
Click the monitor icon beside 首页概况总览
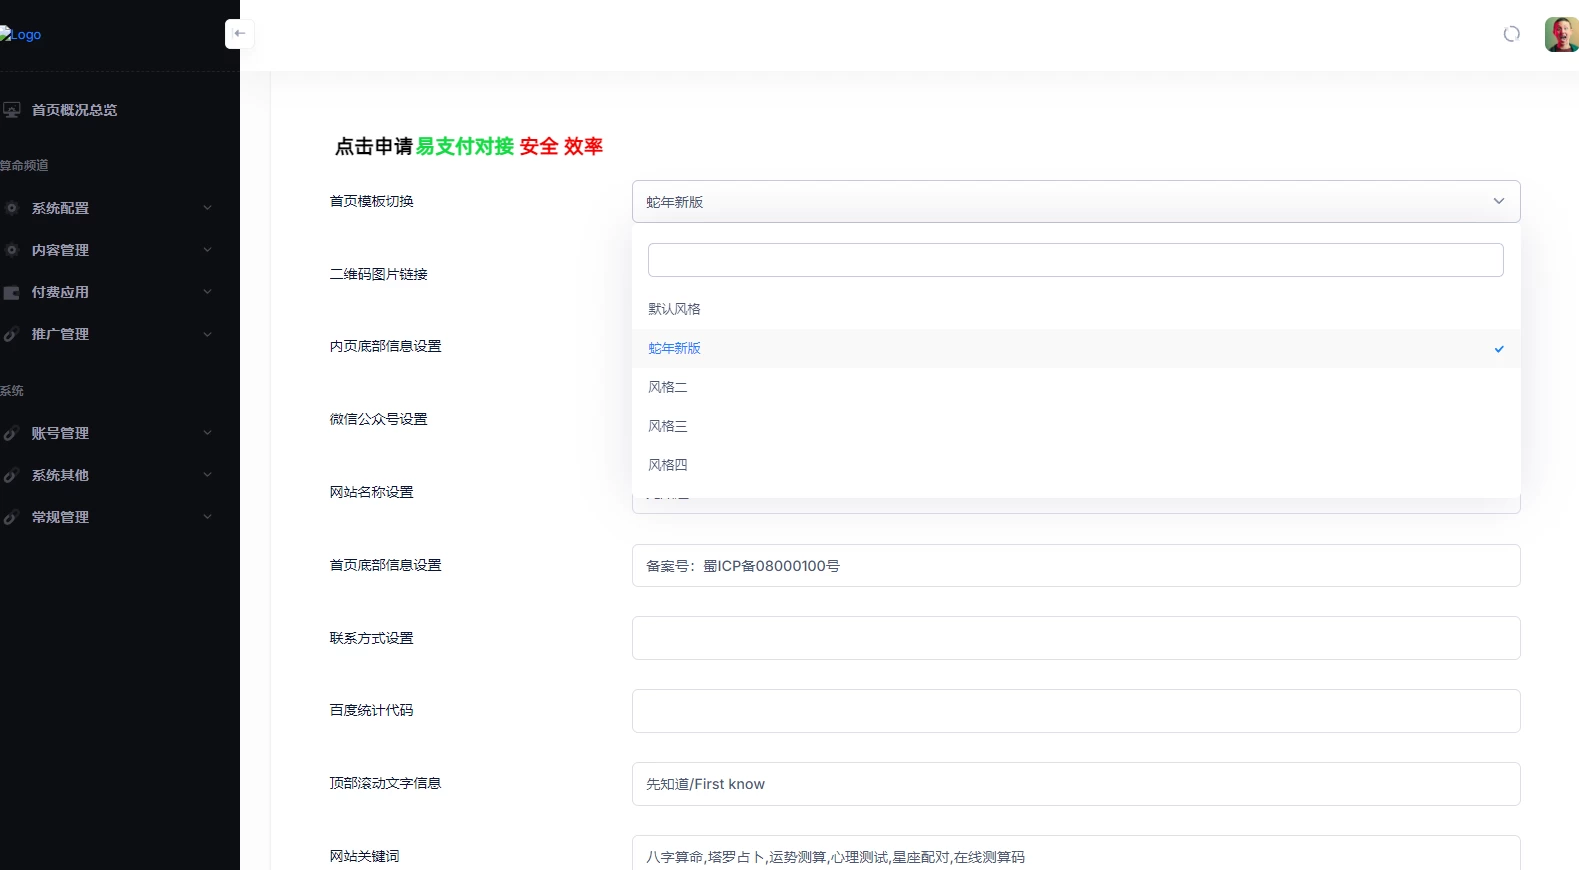coord(12,110)
